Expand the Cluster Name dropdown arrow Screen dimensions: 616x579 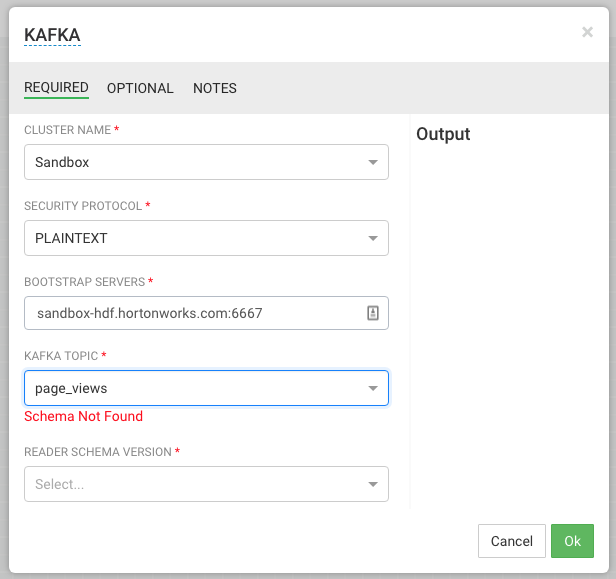[372, 162]
